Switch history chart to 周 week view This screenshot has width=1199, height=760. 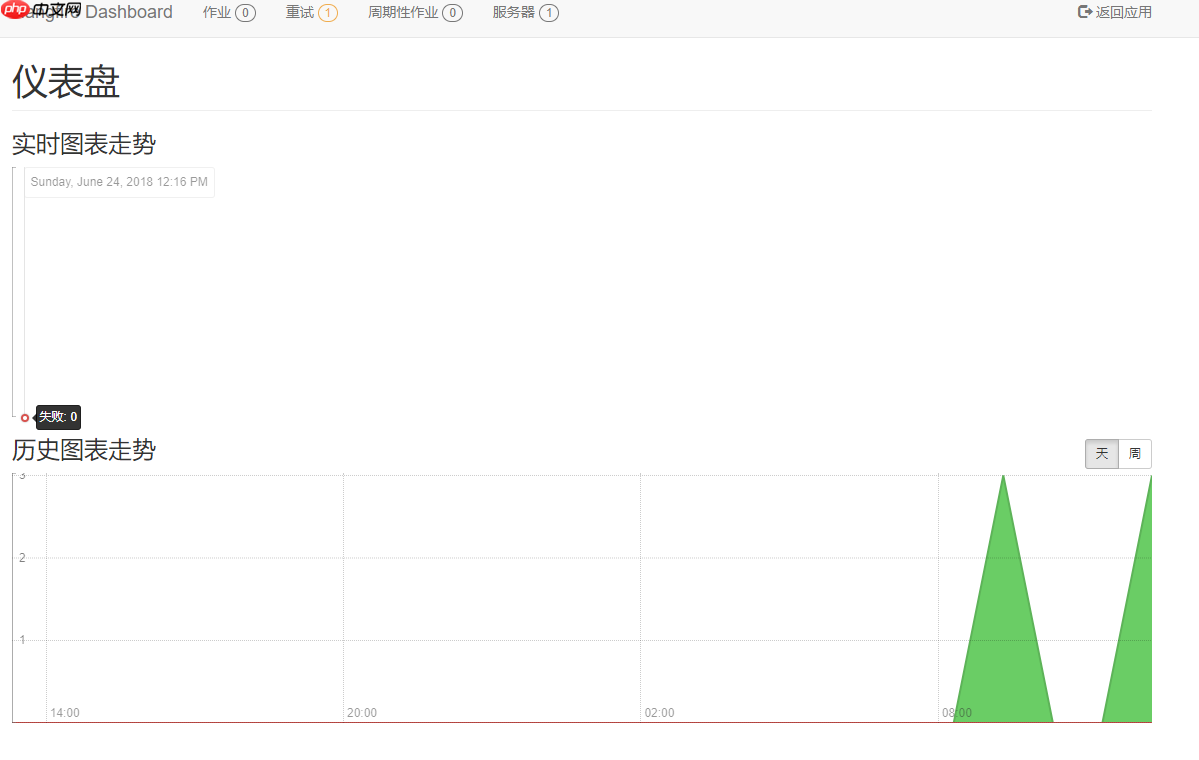coord(1135,454)
